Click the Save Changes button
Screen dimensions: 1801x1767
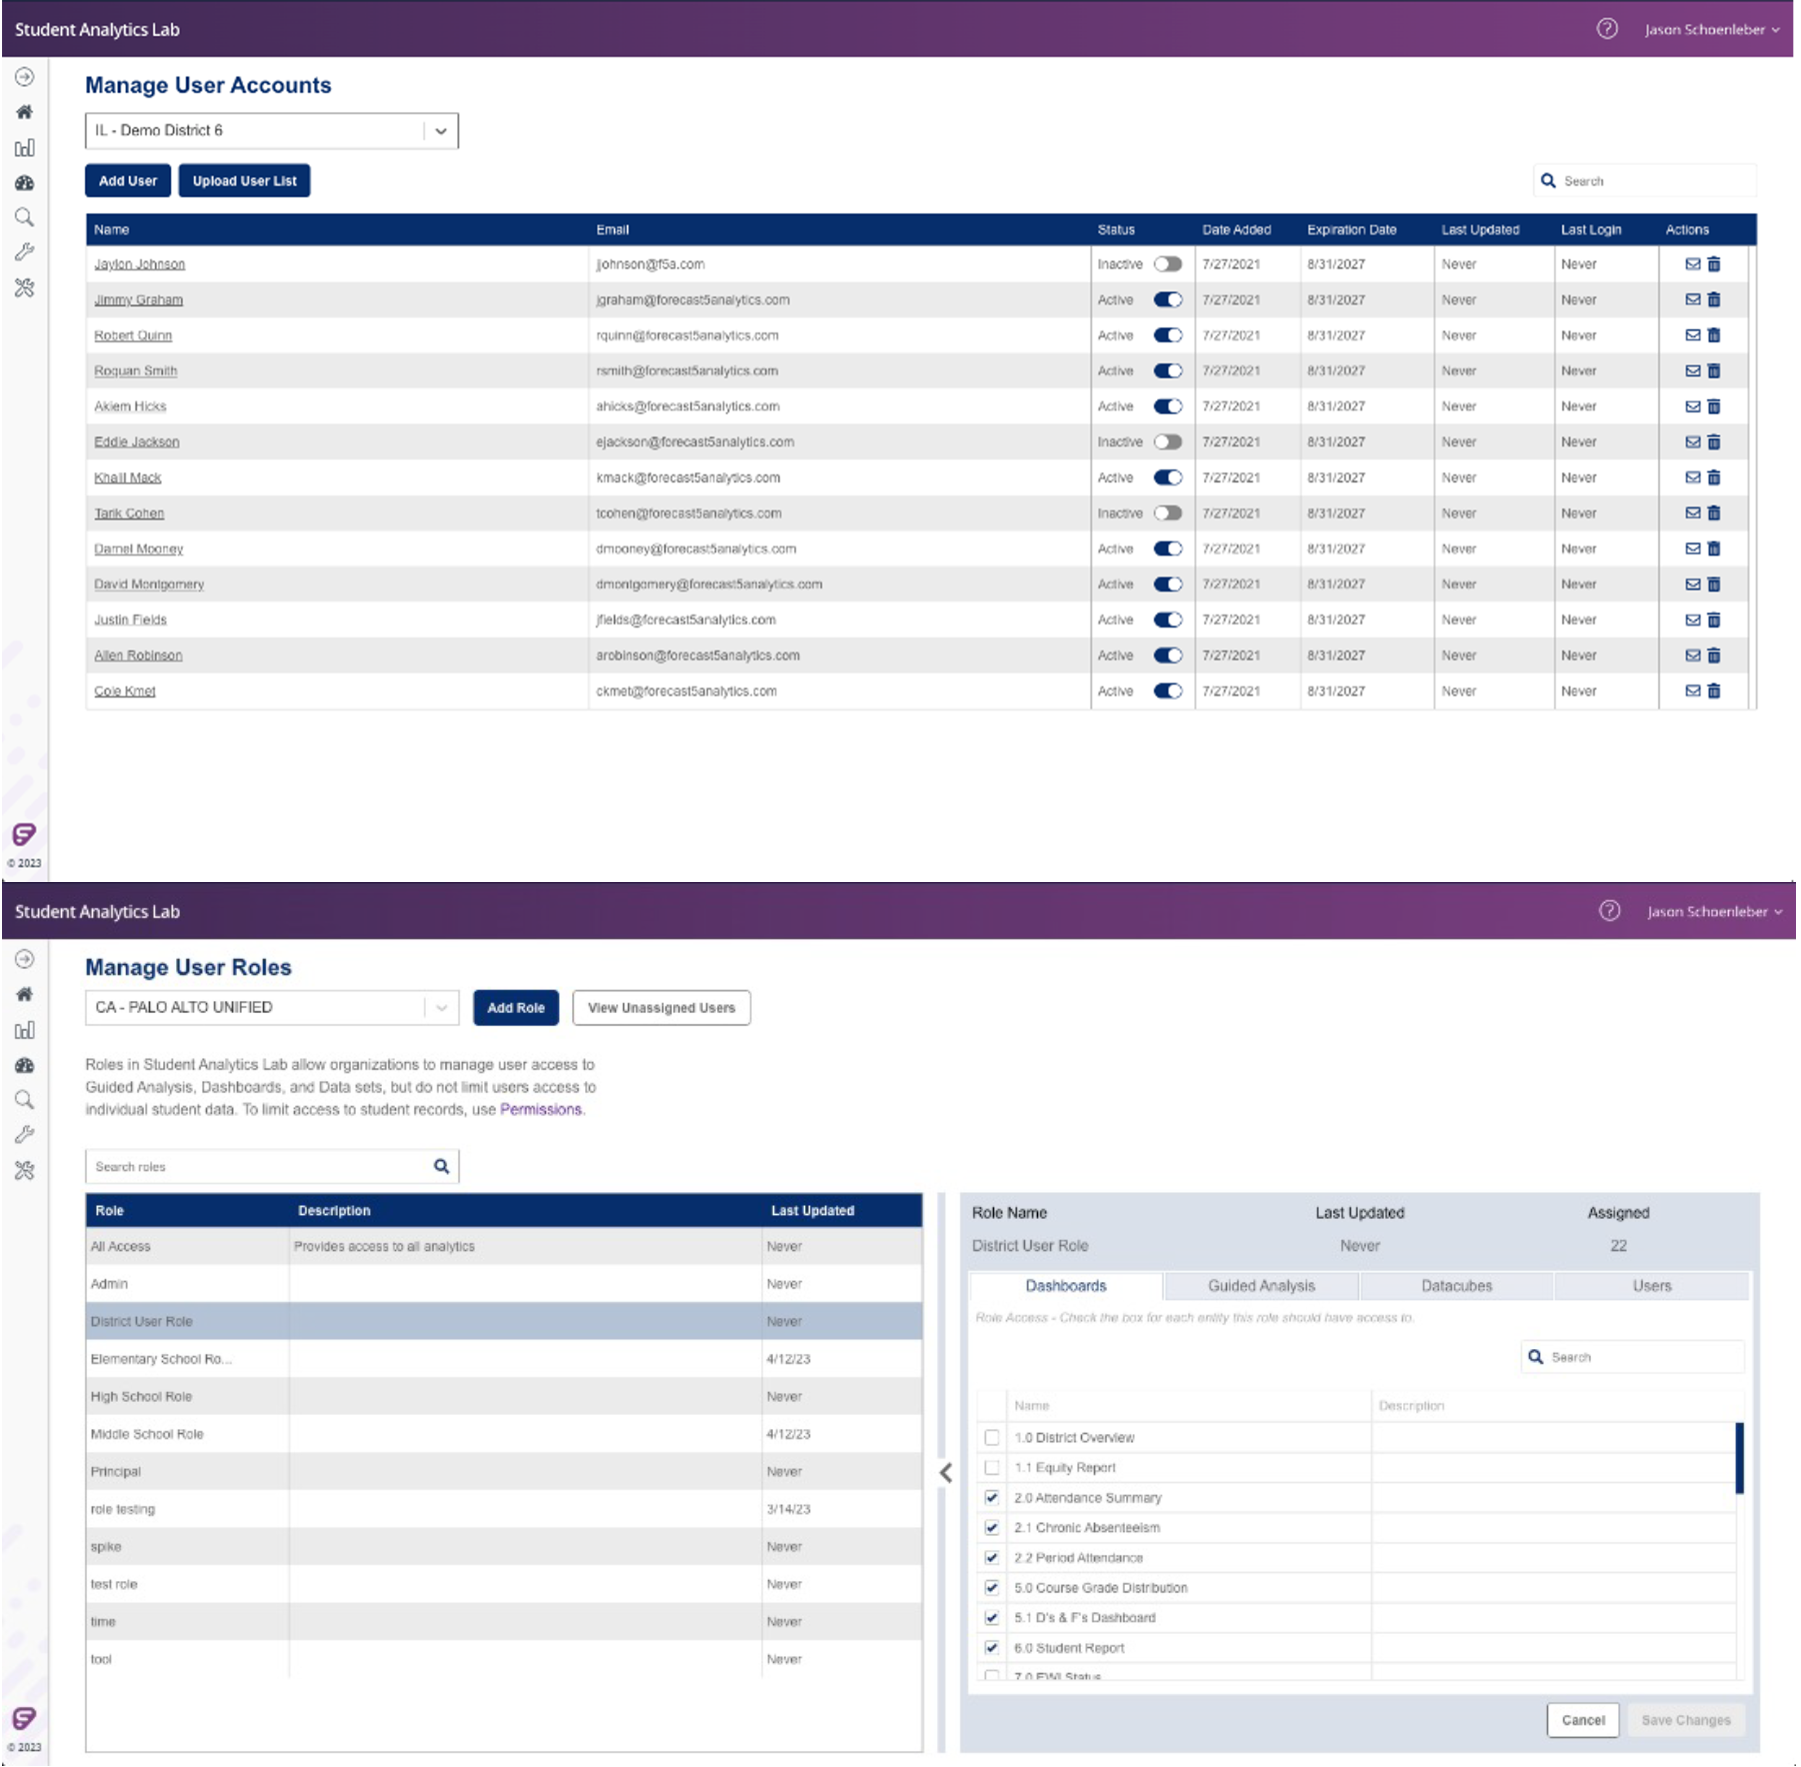pos(1685,1720)
